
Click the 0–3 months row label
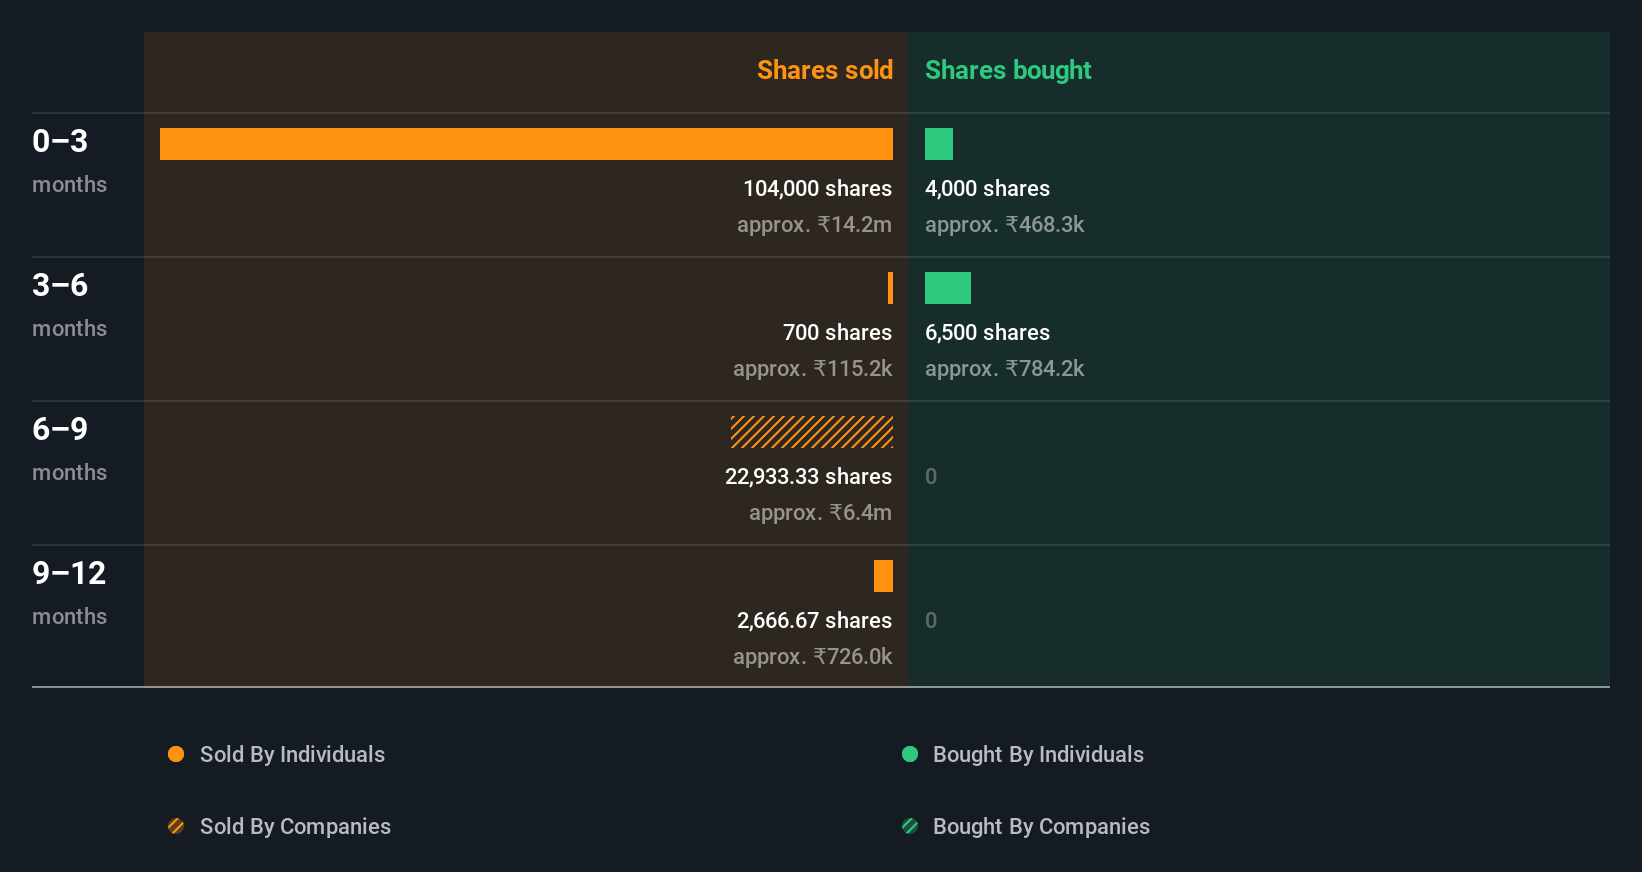point(69,161)
